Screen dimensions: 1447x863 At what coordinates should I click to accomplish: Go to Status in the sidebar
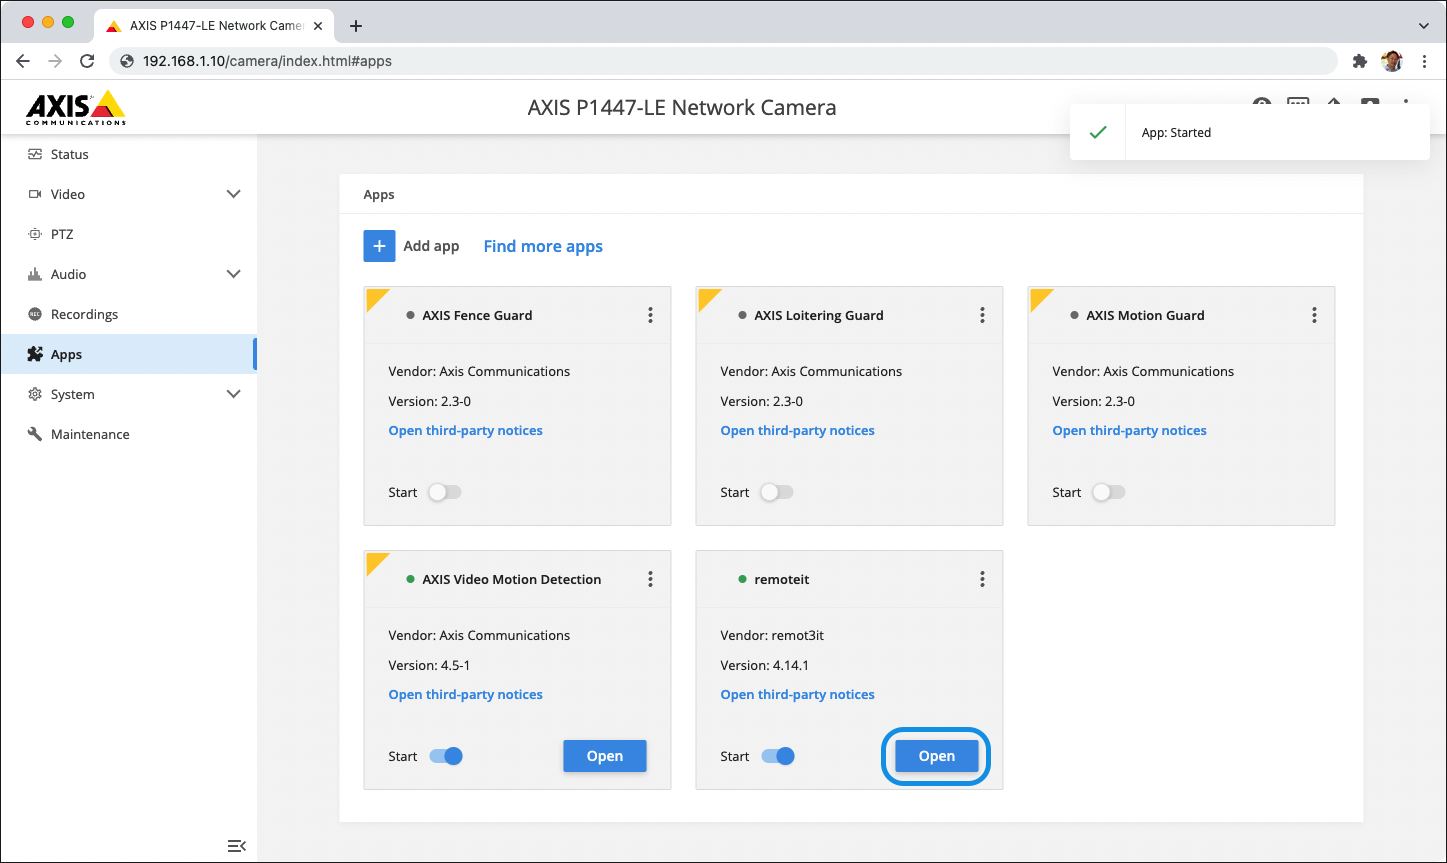point(128,154)
